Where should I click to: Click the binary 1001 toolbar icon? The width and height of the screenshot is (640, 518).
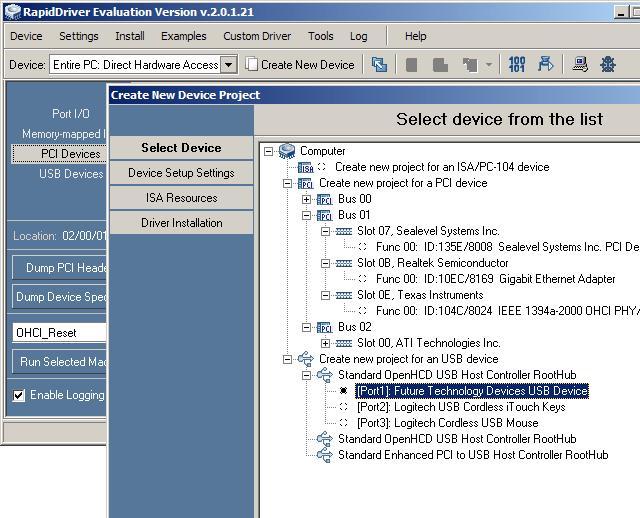[517, 65]
